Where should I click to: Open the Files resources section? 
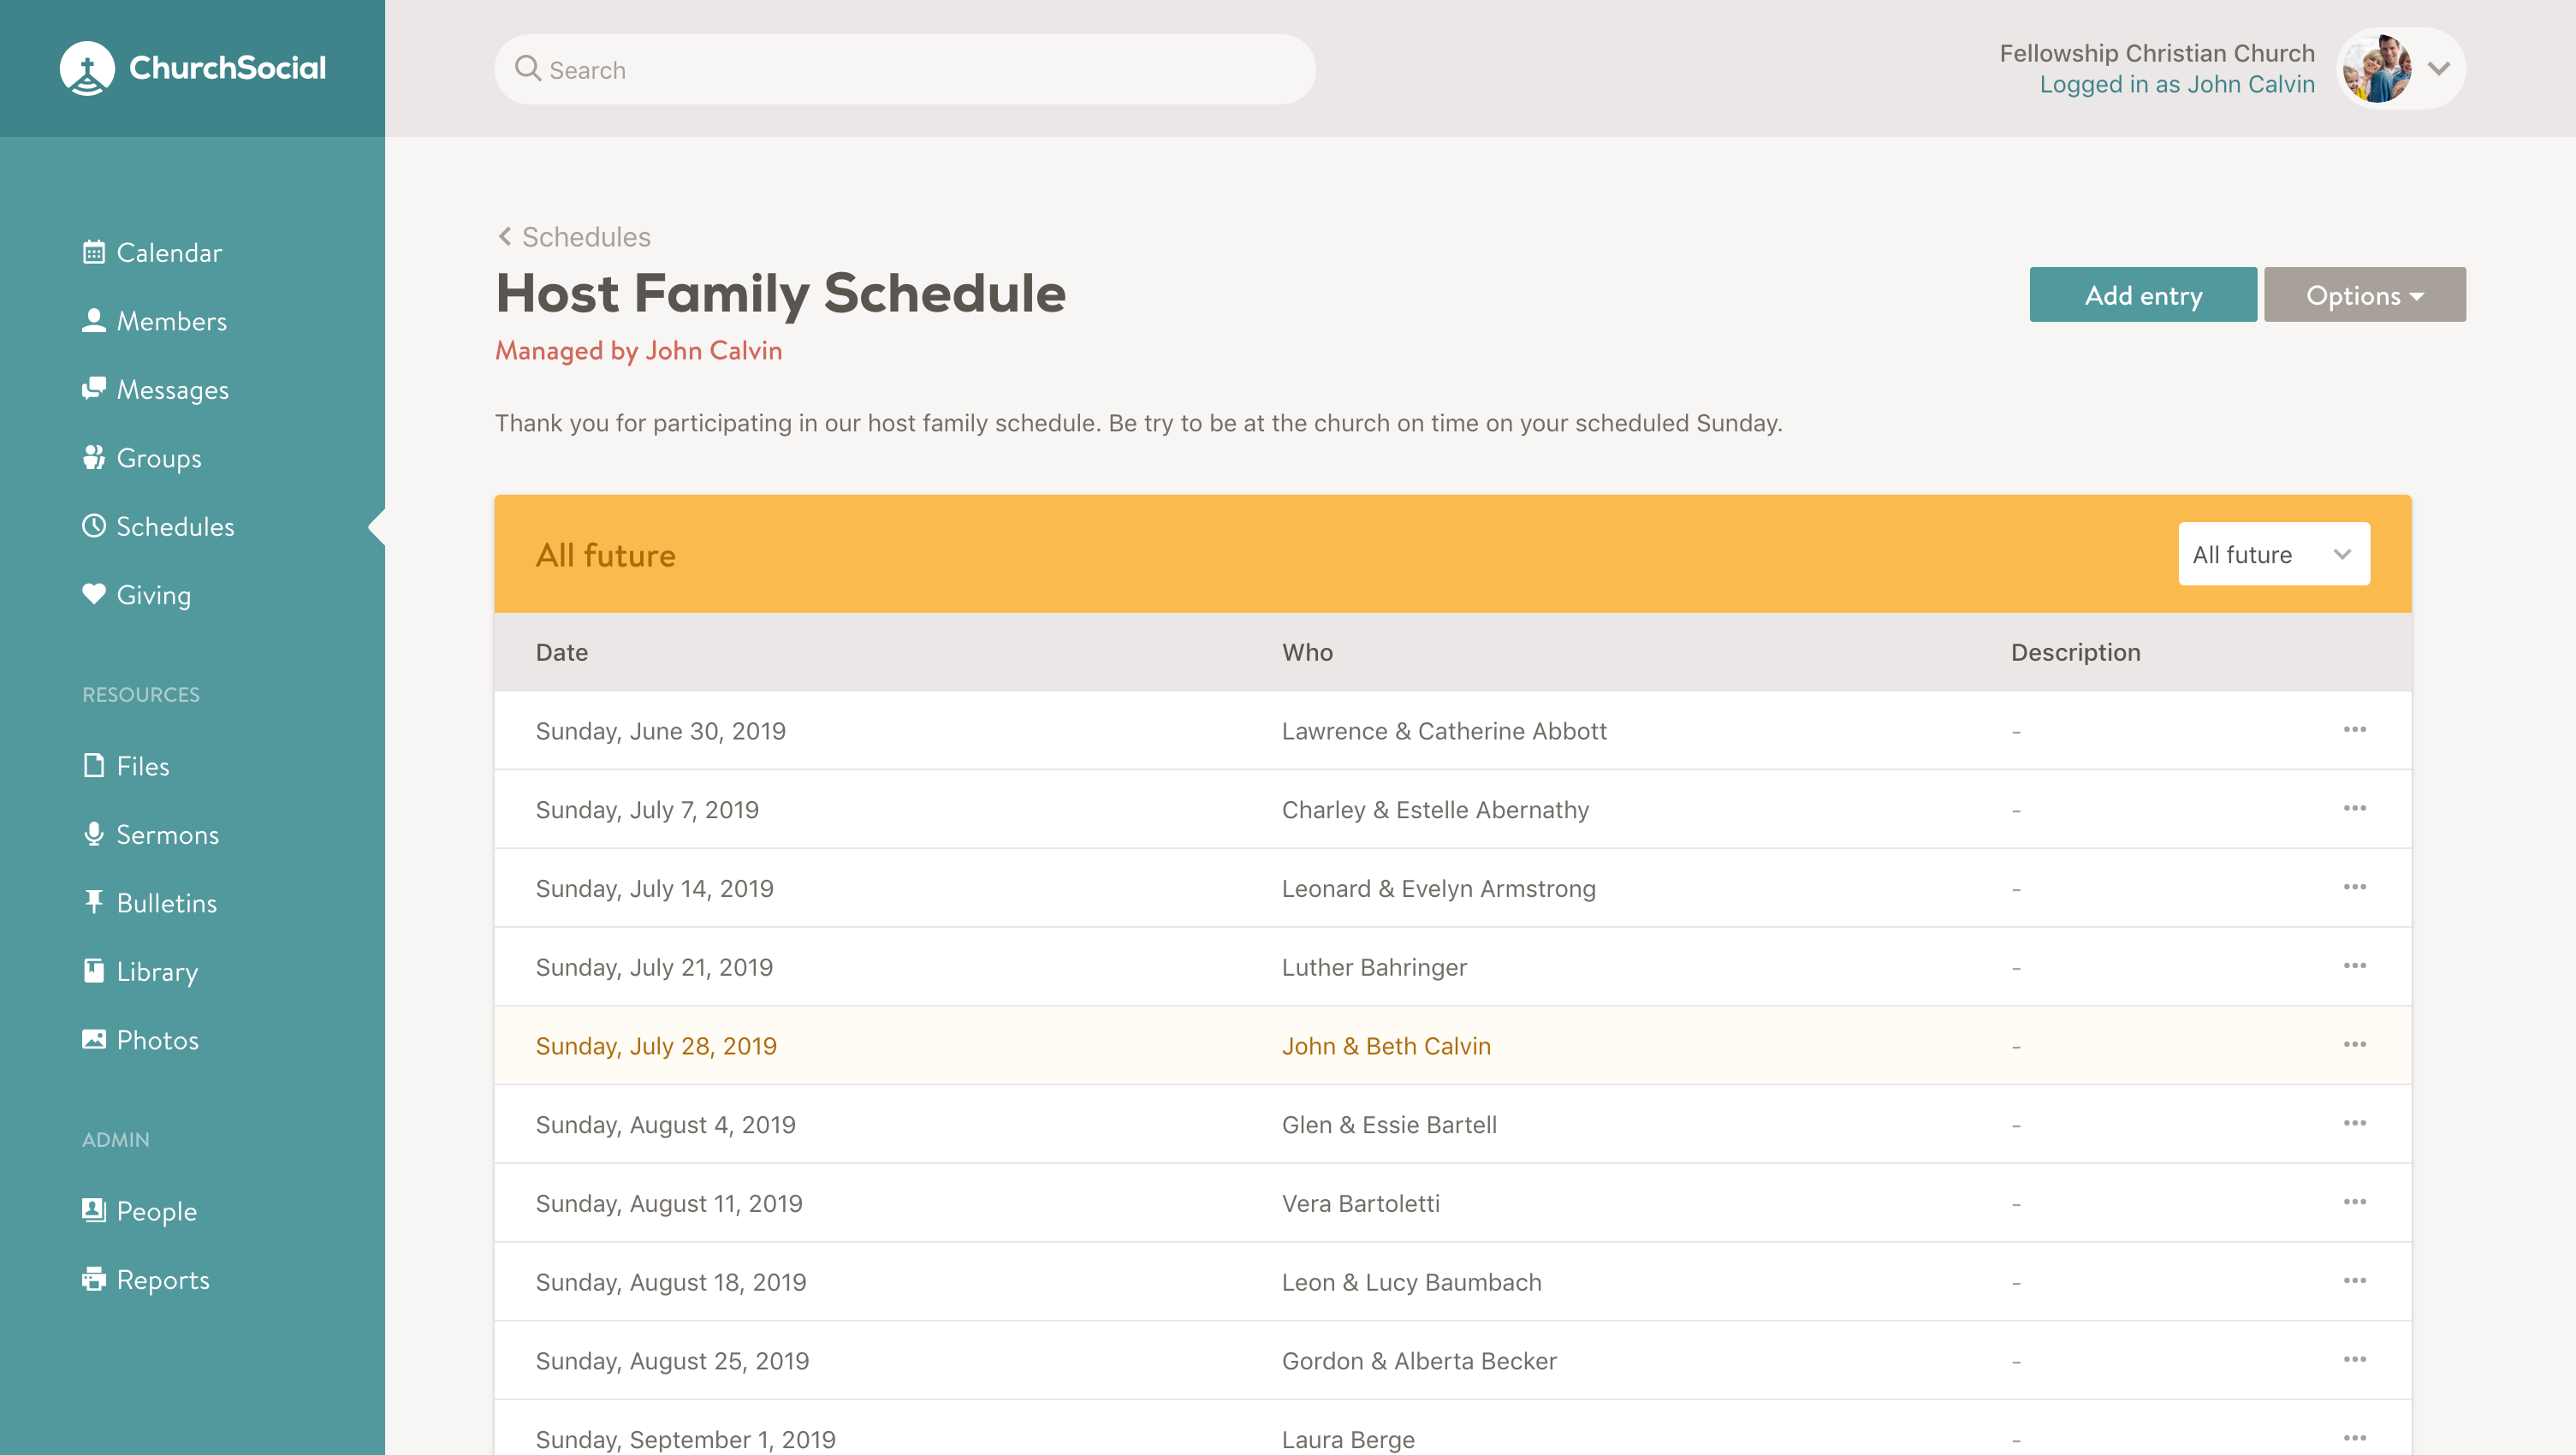141,764
